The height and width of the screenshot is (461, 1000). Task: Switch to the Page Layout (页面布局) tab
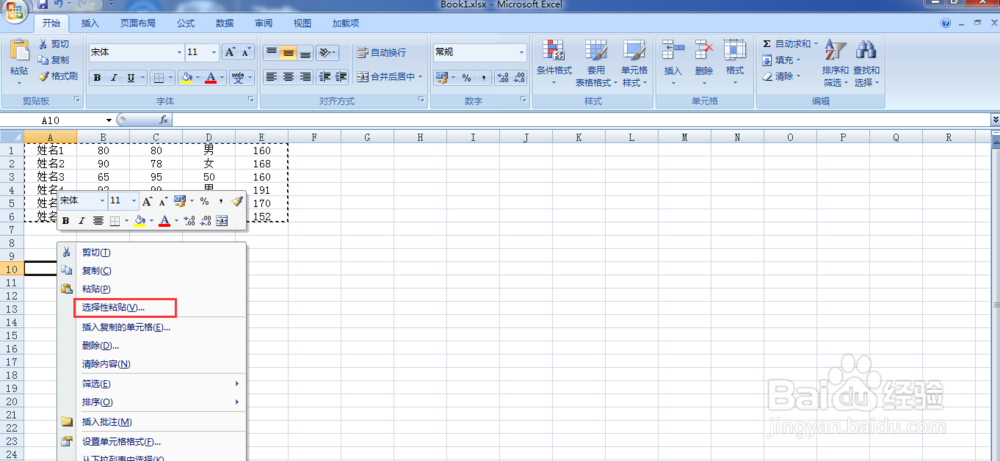pos(138,24)
